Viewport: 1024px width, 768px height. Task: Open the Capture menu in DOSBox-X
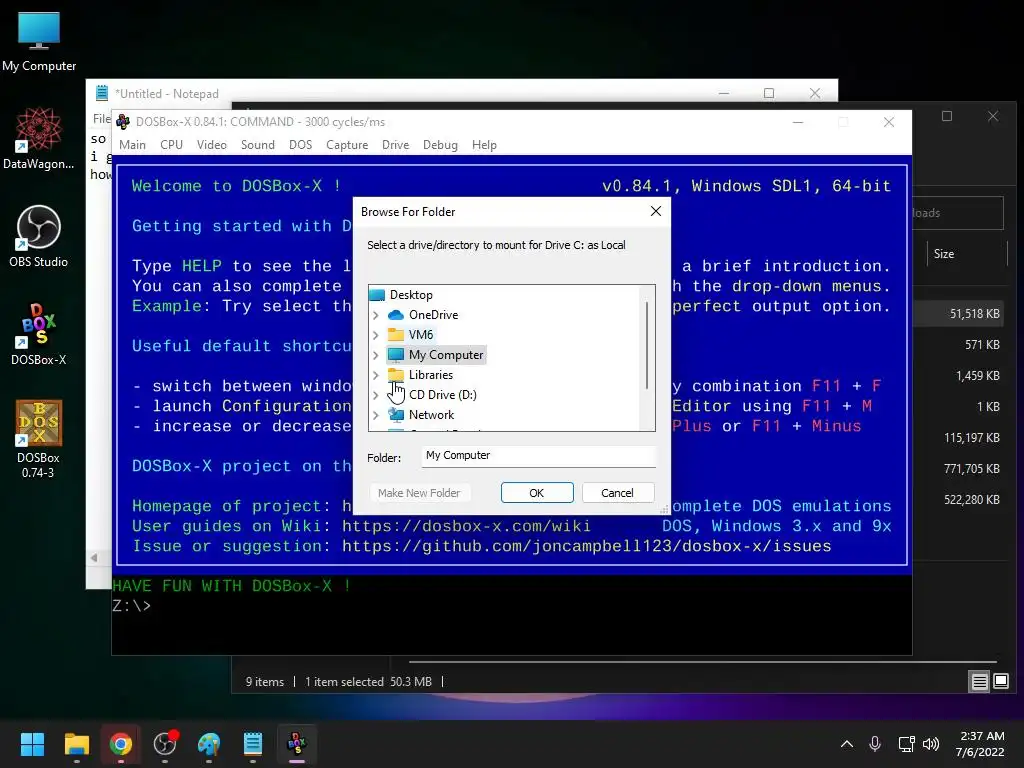(x=347, y=145)
